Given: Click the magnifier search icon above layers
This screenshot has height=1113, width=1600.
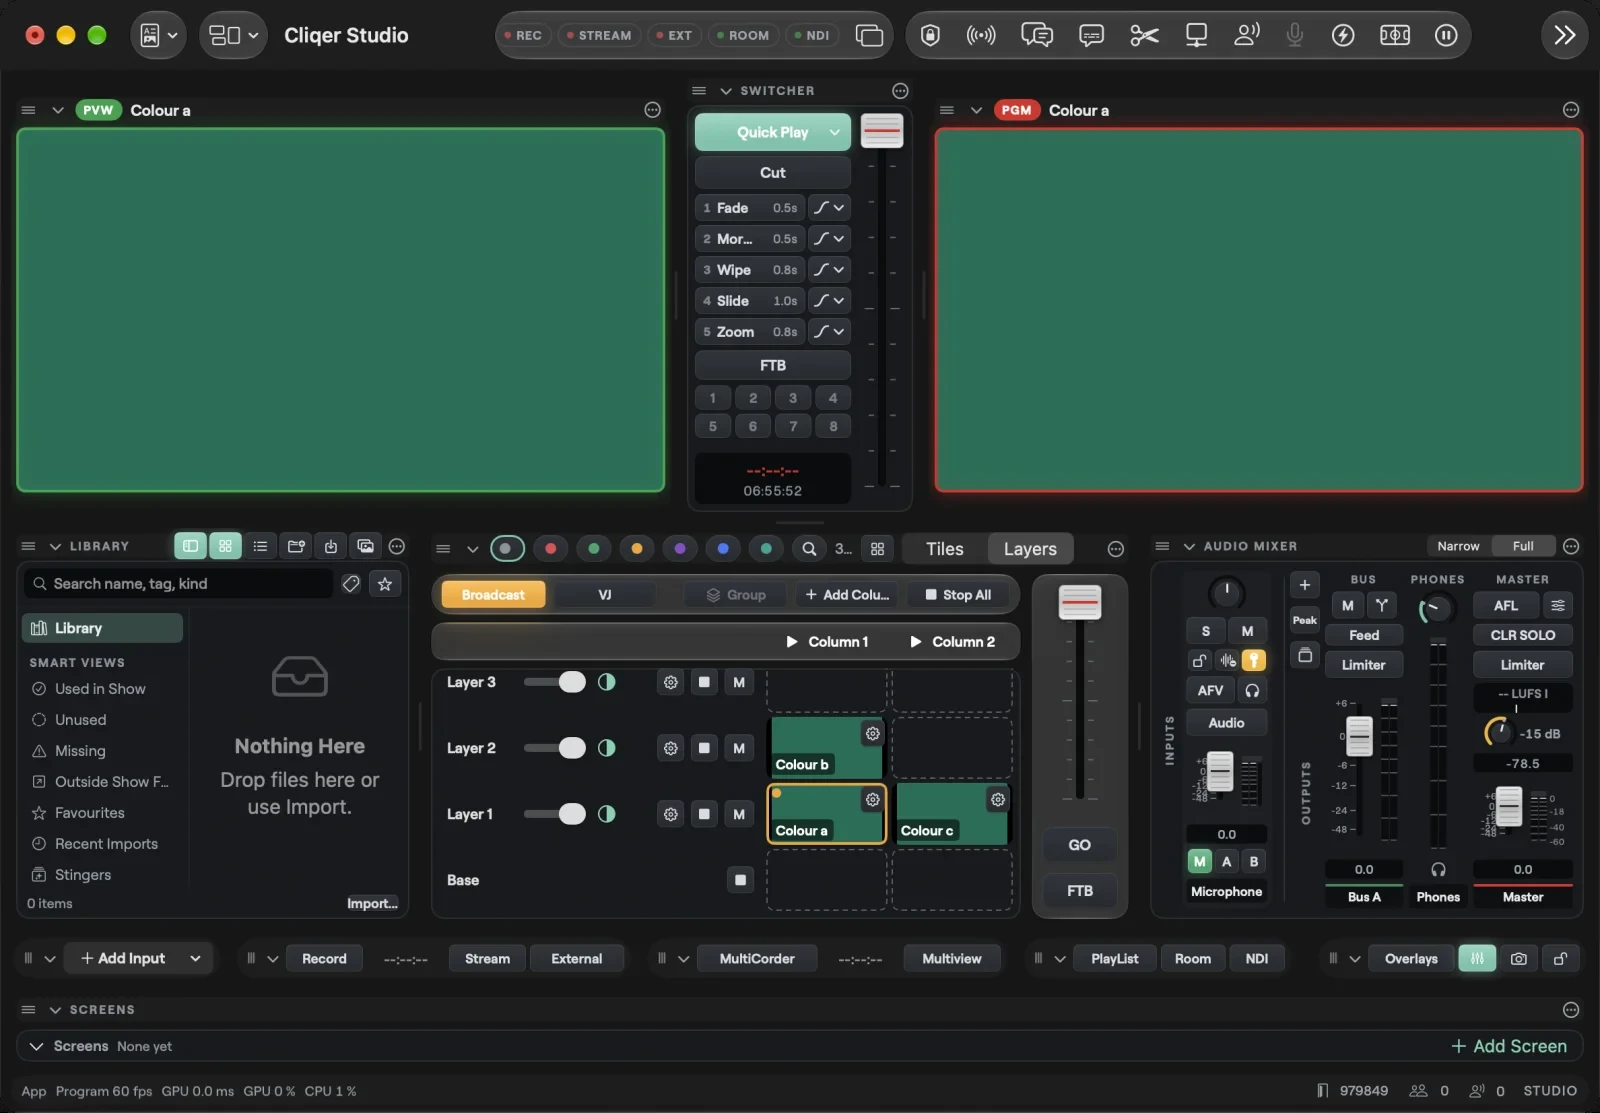Looking at the screenshot, I should (809, 548).
